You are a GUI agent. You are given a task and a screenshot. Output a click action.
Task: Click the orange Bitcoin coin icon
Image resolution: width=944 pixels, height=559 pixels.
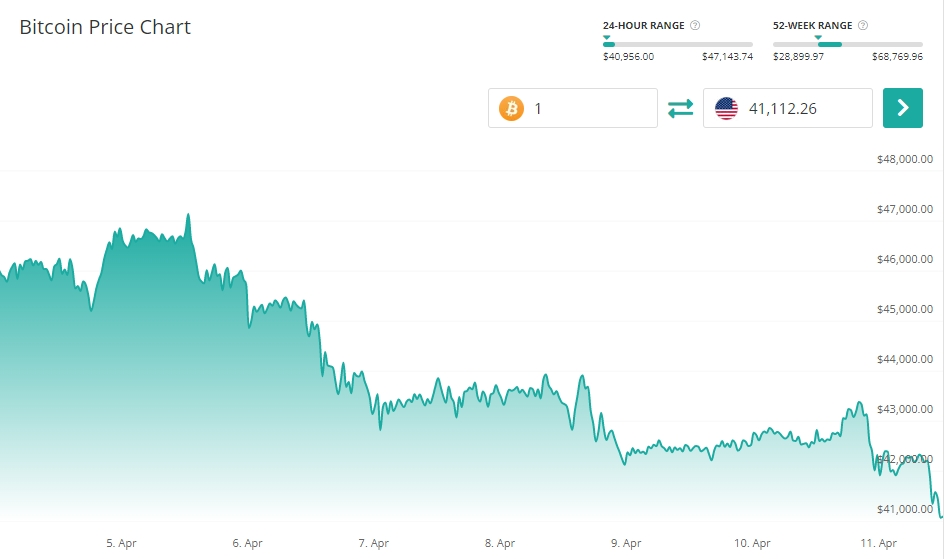(511, 108)
